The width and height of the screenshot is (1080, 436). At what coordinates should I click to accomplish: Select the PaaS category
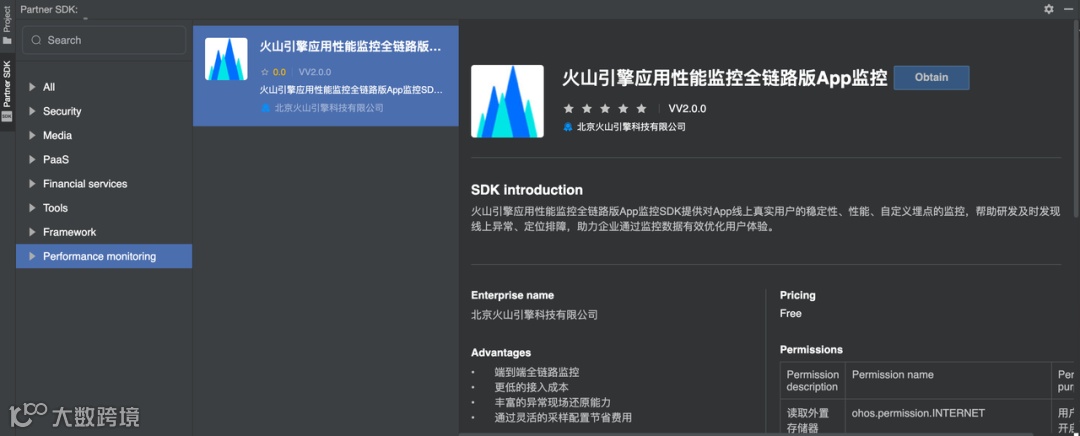coord(104,159)
